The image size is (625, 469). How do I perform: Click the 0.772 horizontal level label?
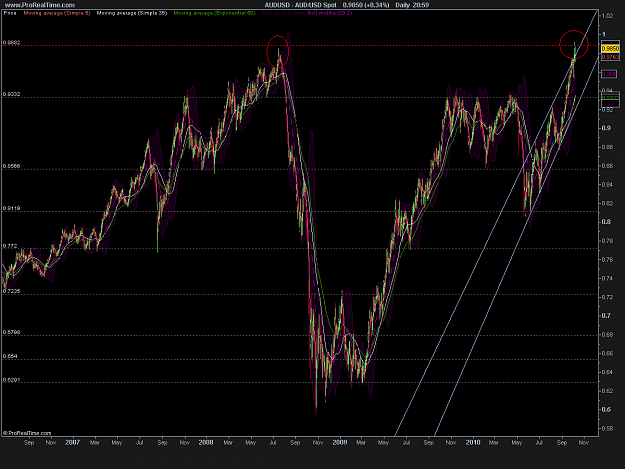pyautogui.click(x=10, y=246)
